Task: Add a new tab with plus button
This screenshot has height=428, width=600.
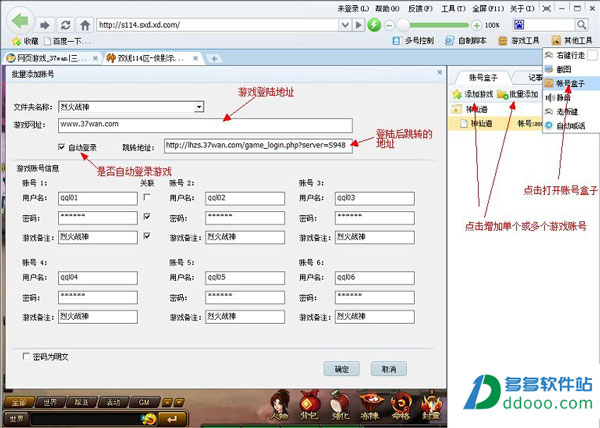Action: 214,59
